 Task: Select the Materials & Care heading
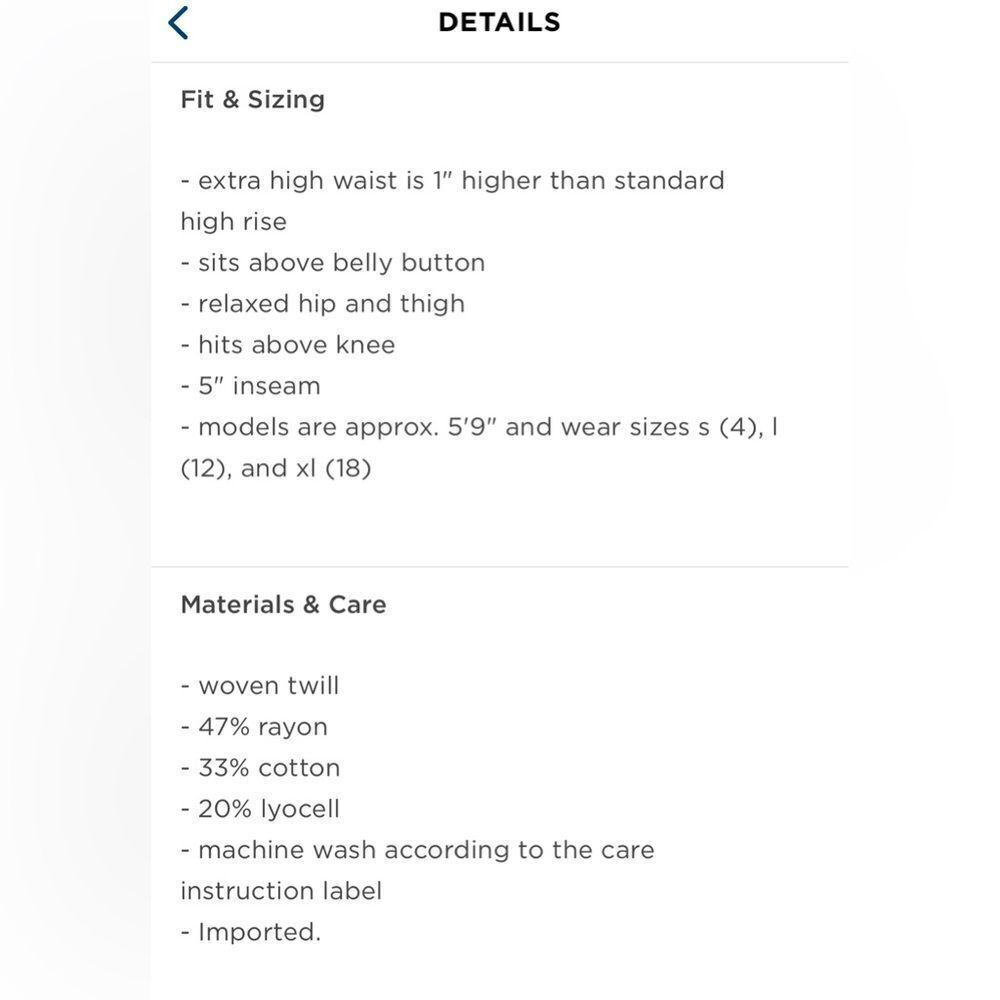[x=283, y=604]
